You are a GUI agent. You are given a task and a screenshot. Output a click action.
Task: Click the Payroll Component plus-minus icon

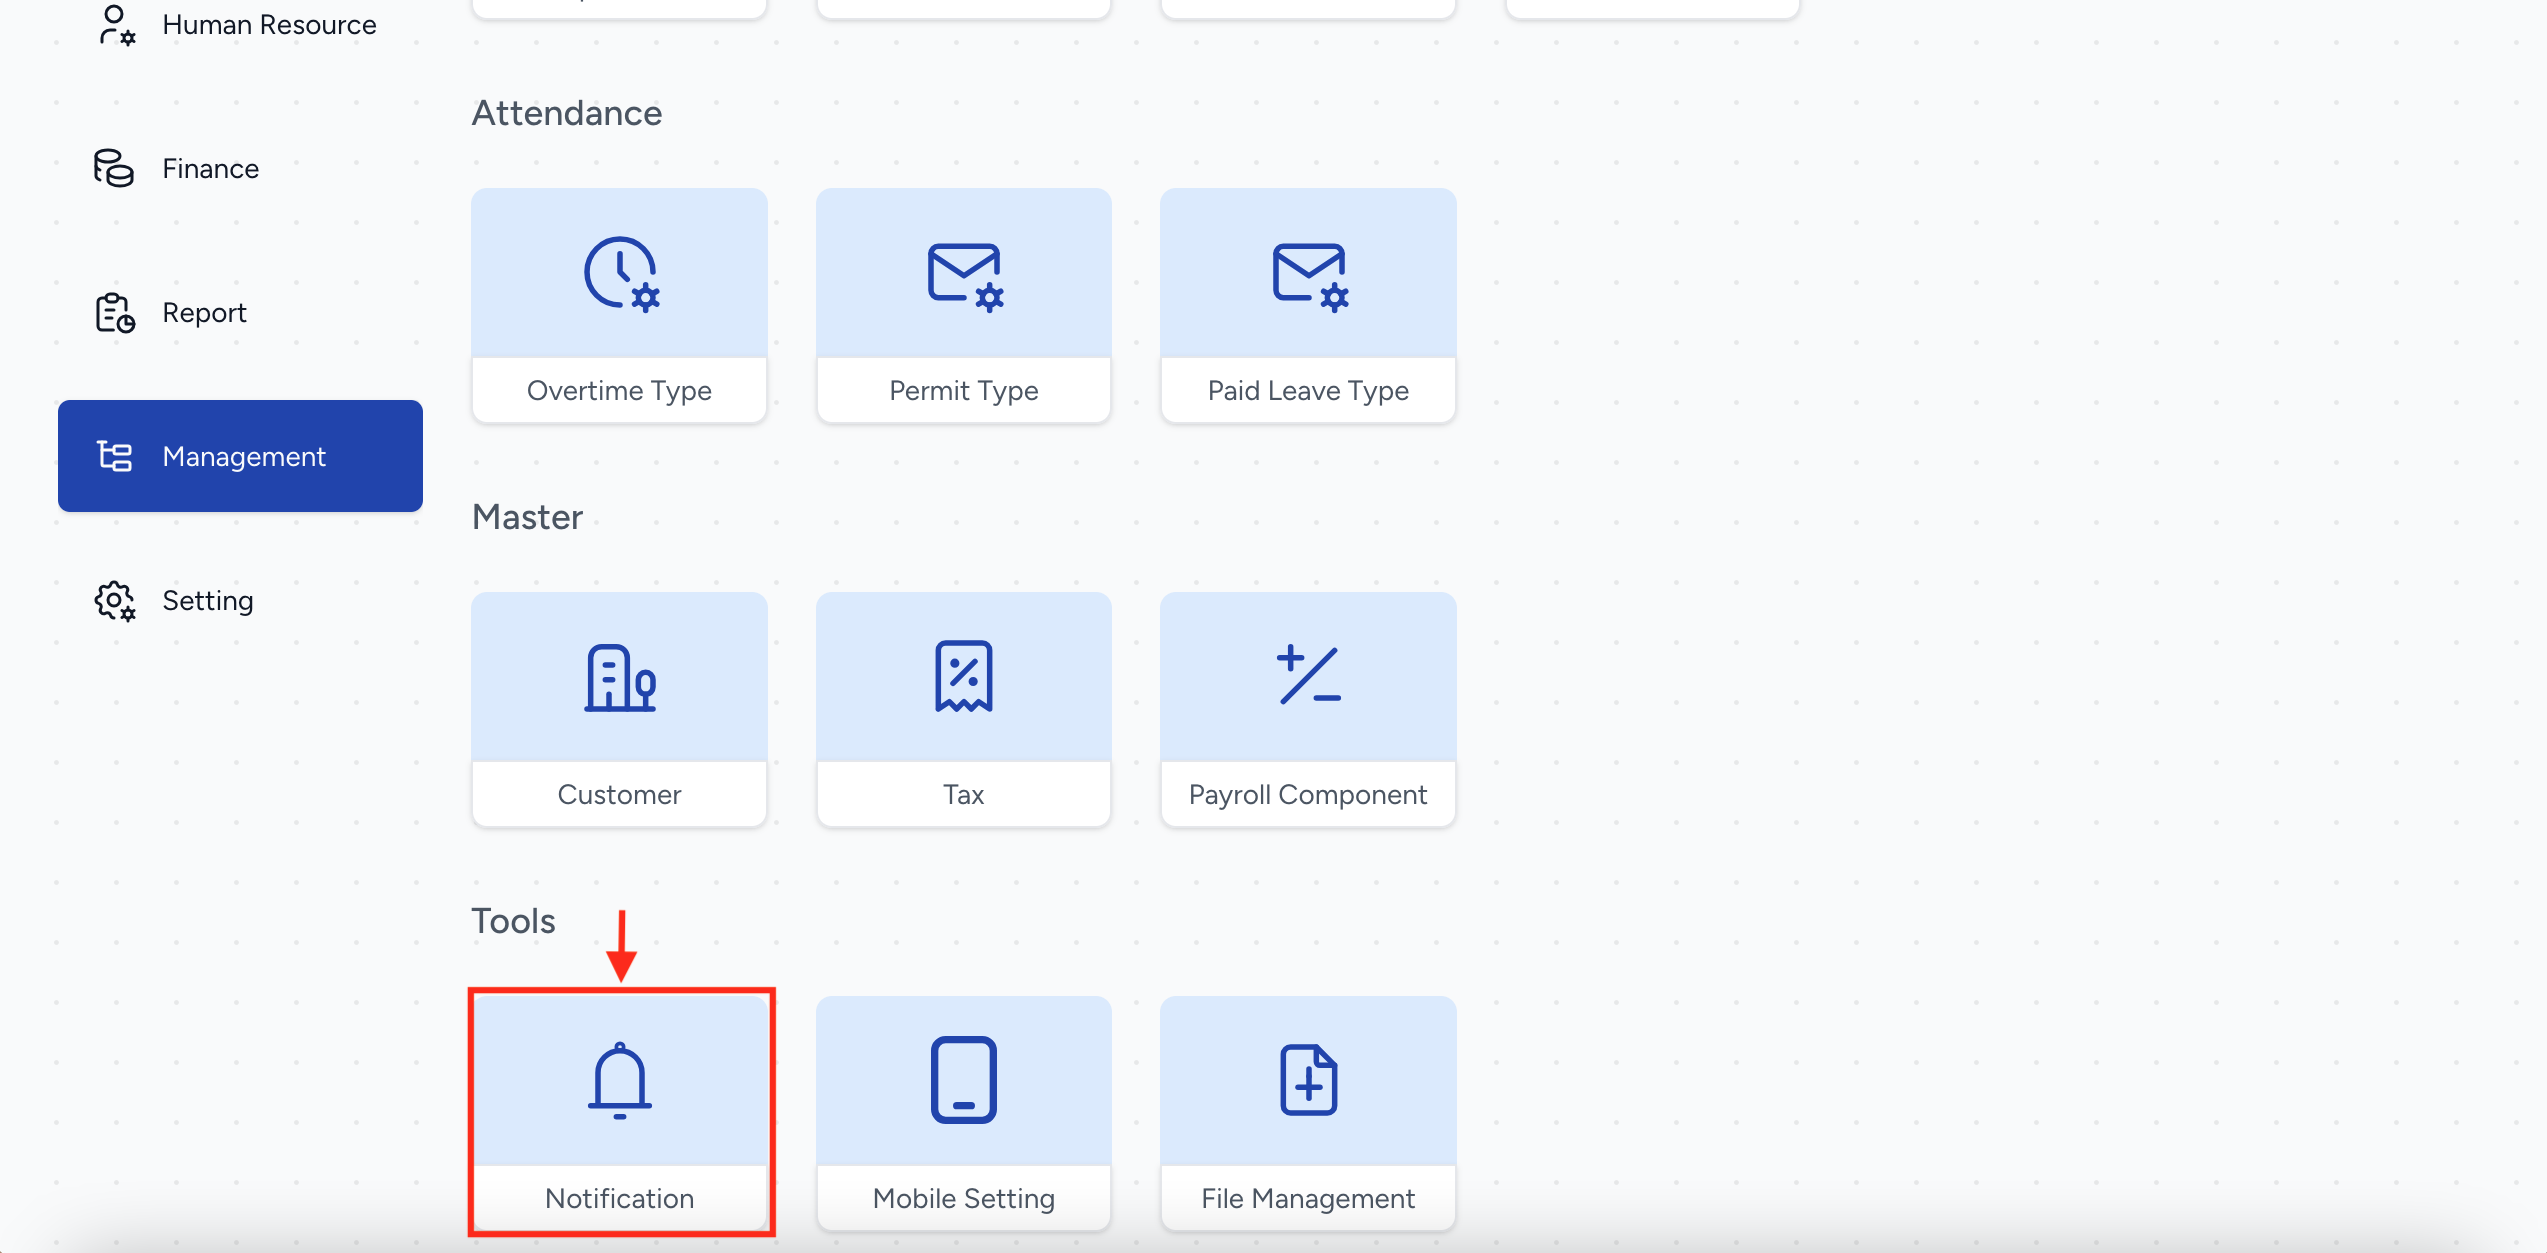click(1308, 676)
